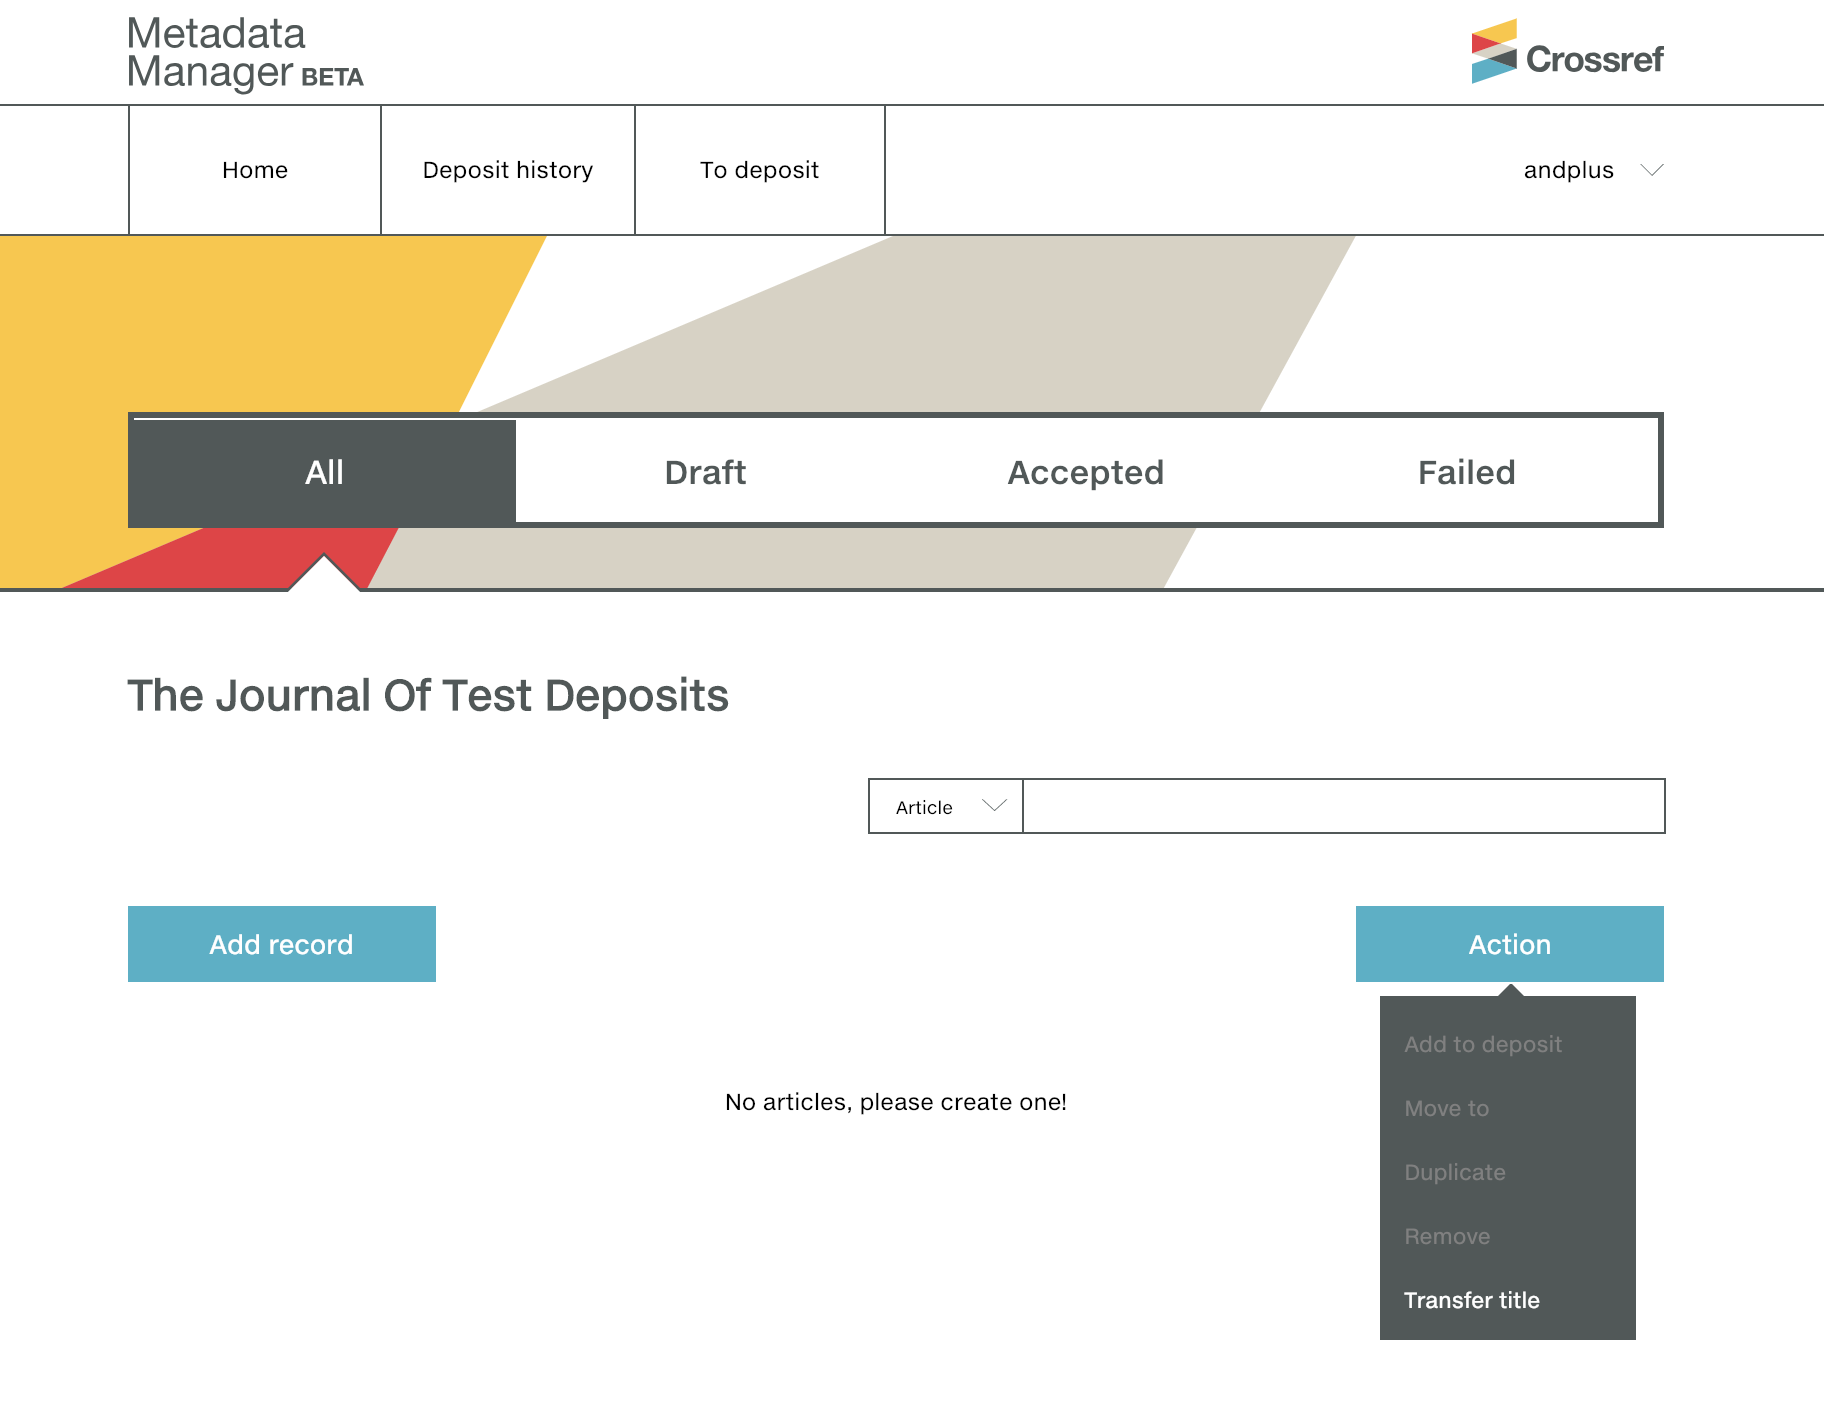The height and width of the screenshot is (1412, 1824).
Task: Expand the Article type dropdown
Action: 946,806
